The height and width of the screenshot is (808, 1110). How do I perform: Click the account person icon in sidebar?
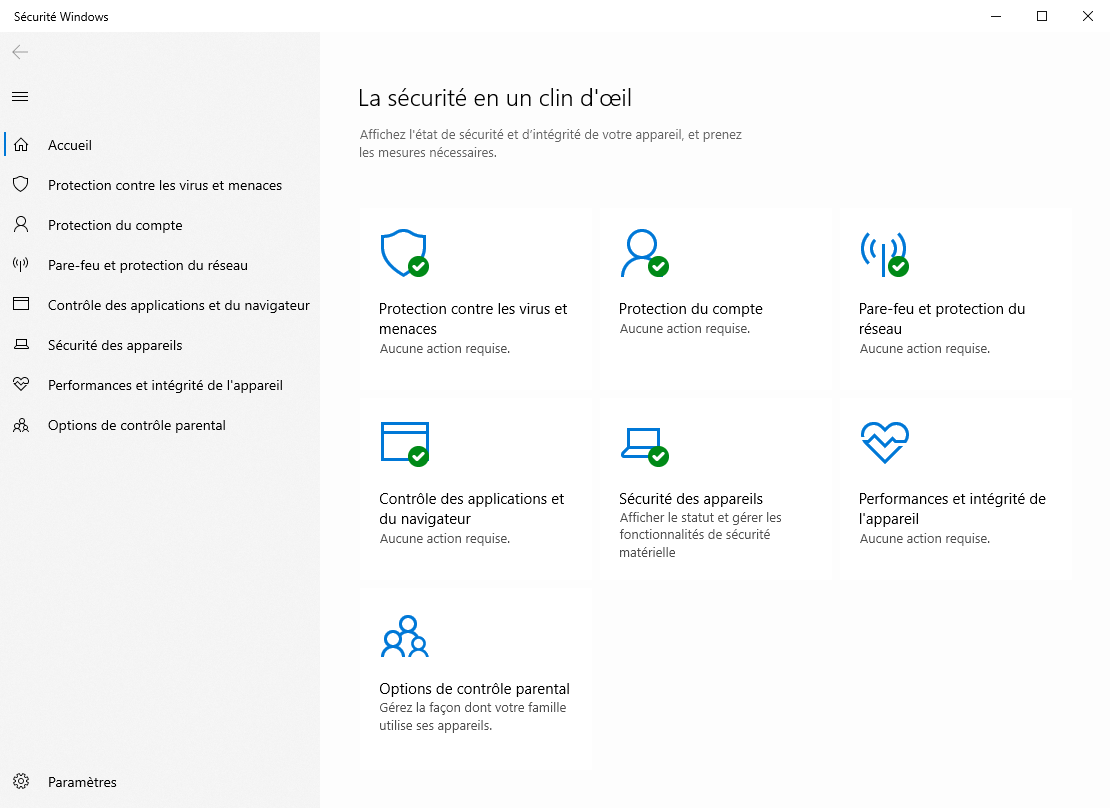click(21, 224)
